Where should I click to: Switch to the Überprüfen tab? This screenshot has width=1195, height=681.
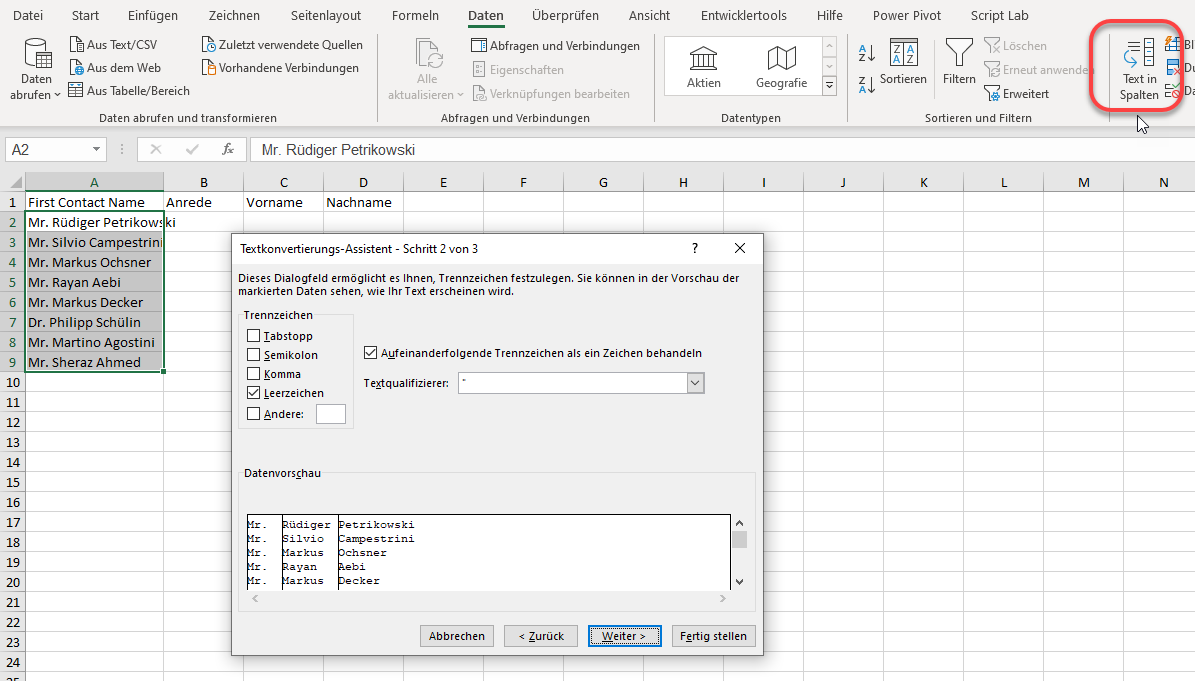tap(565, 15)
